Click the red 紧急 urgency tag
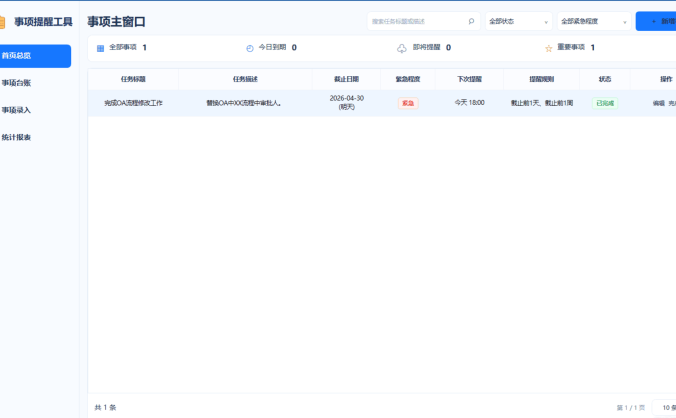This screenshot has width=676, height=418. coord(408,103)
